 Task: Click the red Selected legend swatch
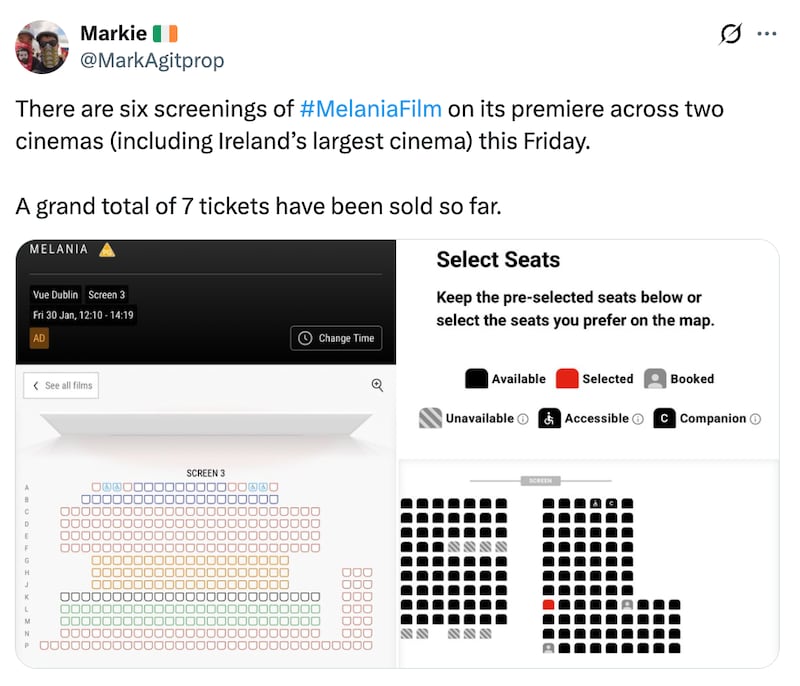[567, 379]
